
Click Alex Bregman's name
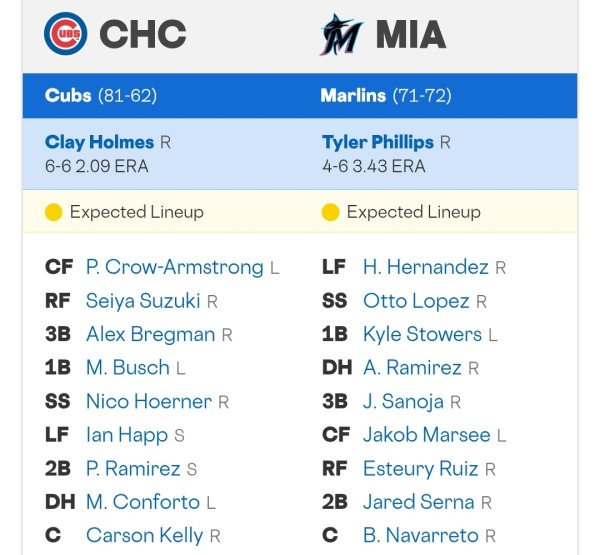pos(150,335)
